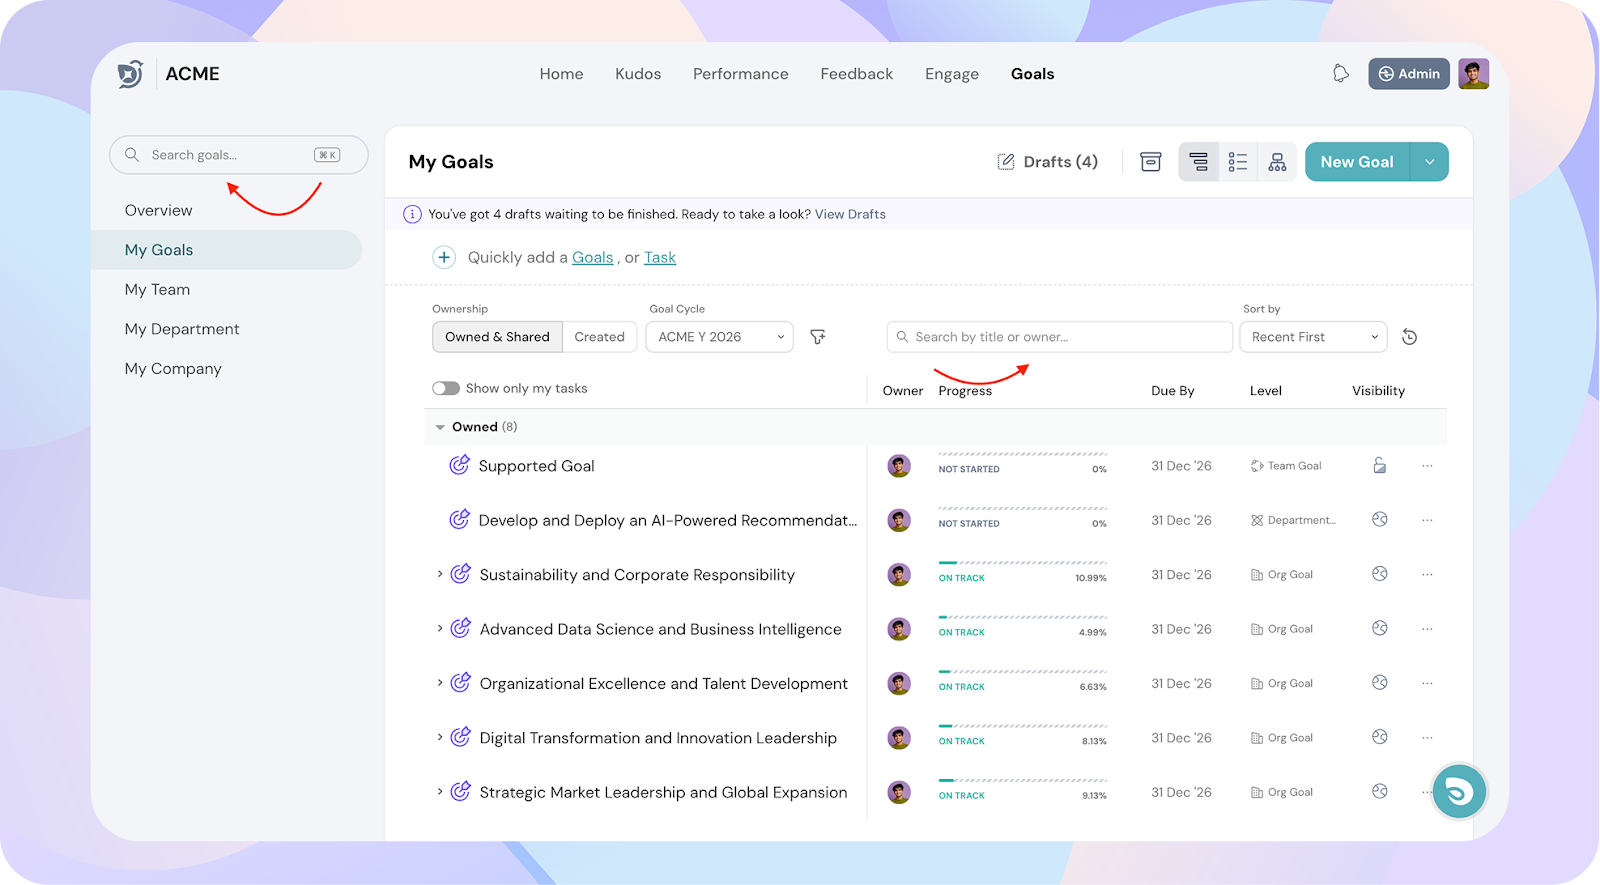This screenshot has width=1600, height=885.
Task: Click the Digital Transformation progress bar at 8.13%
Action: [x=1022, y=726]
